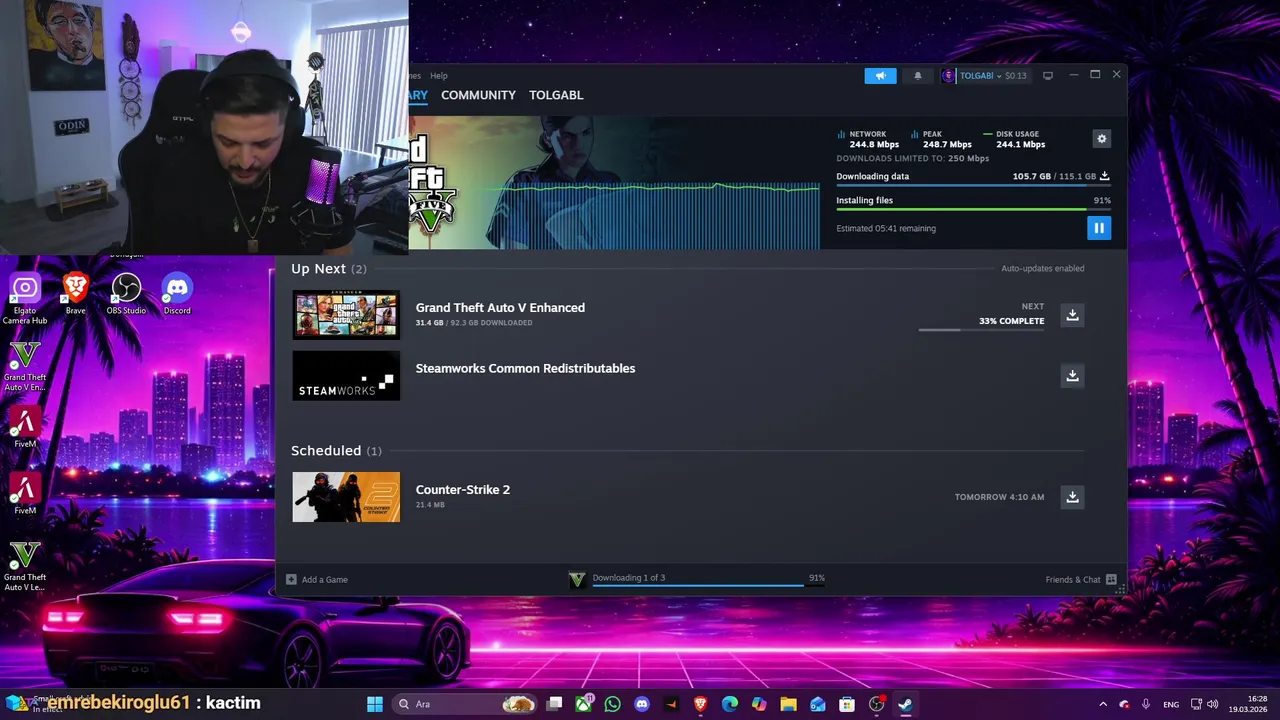Open OBS Studio from taskbar

click(x=876, y=704)
